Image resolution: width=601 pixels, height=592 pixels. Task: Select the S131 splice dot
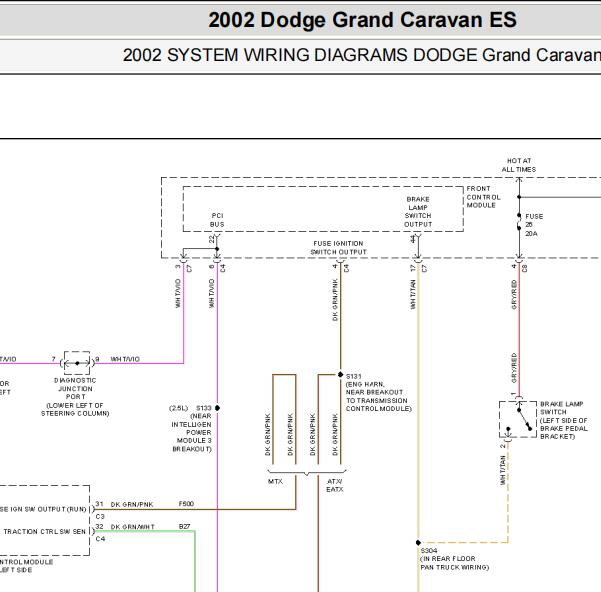[x=340, y=374]
